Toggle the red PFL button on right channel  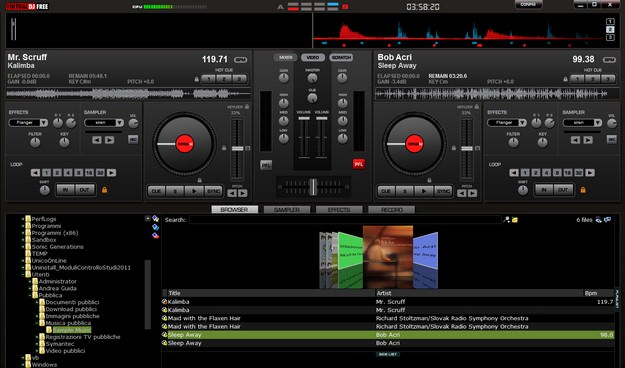[359, 164]
